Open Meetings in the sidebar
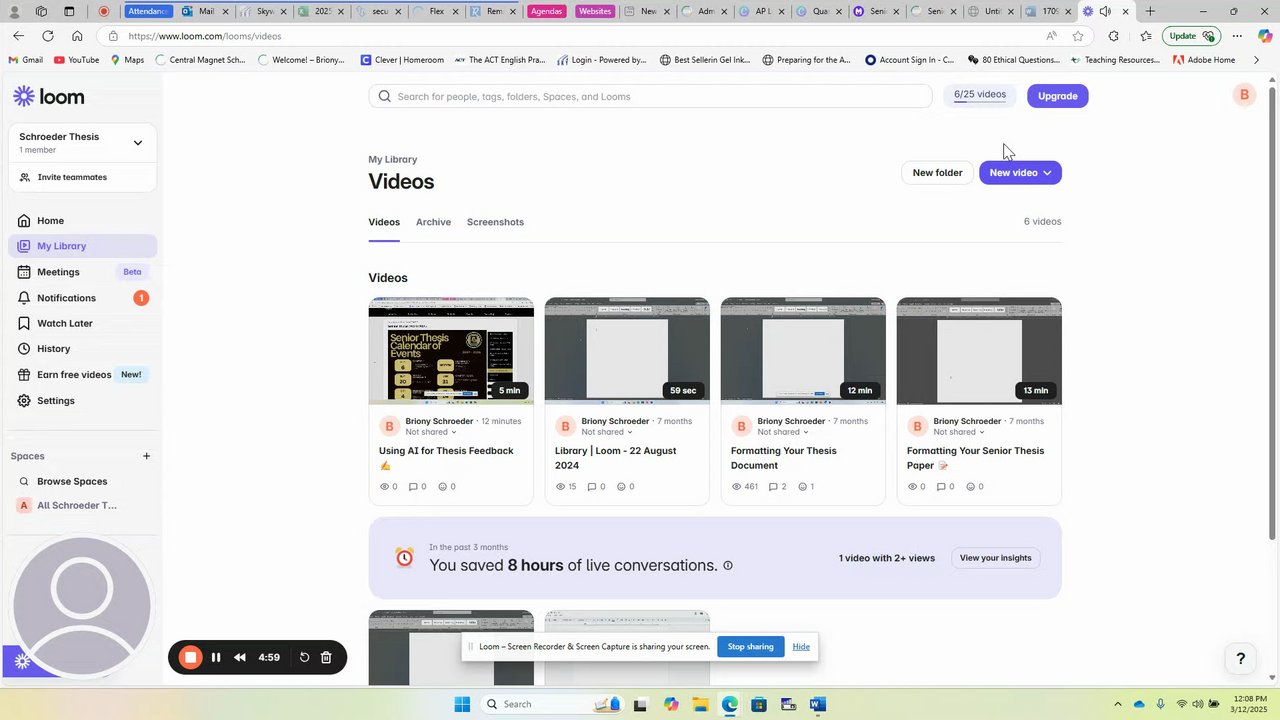 (83, 272)
